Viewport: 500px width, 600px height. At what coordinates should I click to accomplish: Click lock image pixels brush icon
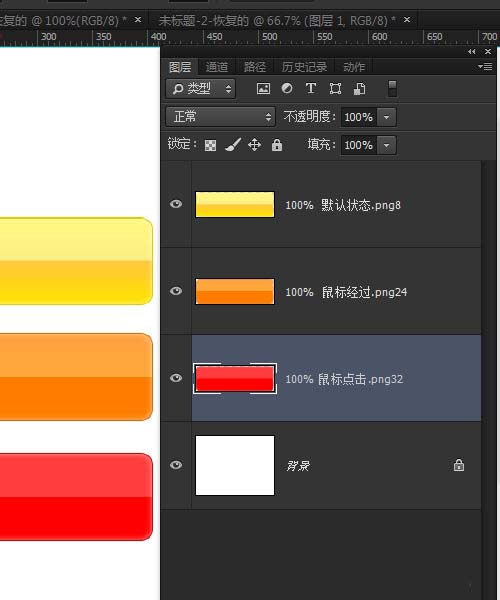[x=233, y=145]
